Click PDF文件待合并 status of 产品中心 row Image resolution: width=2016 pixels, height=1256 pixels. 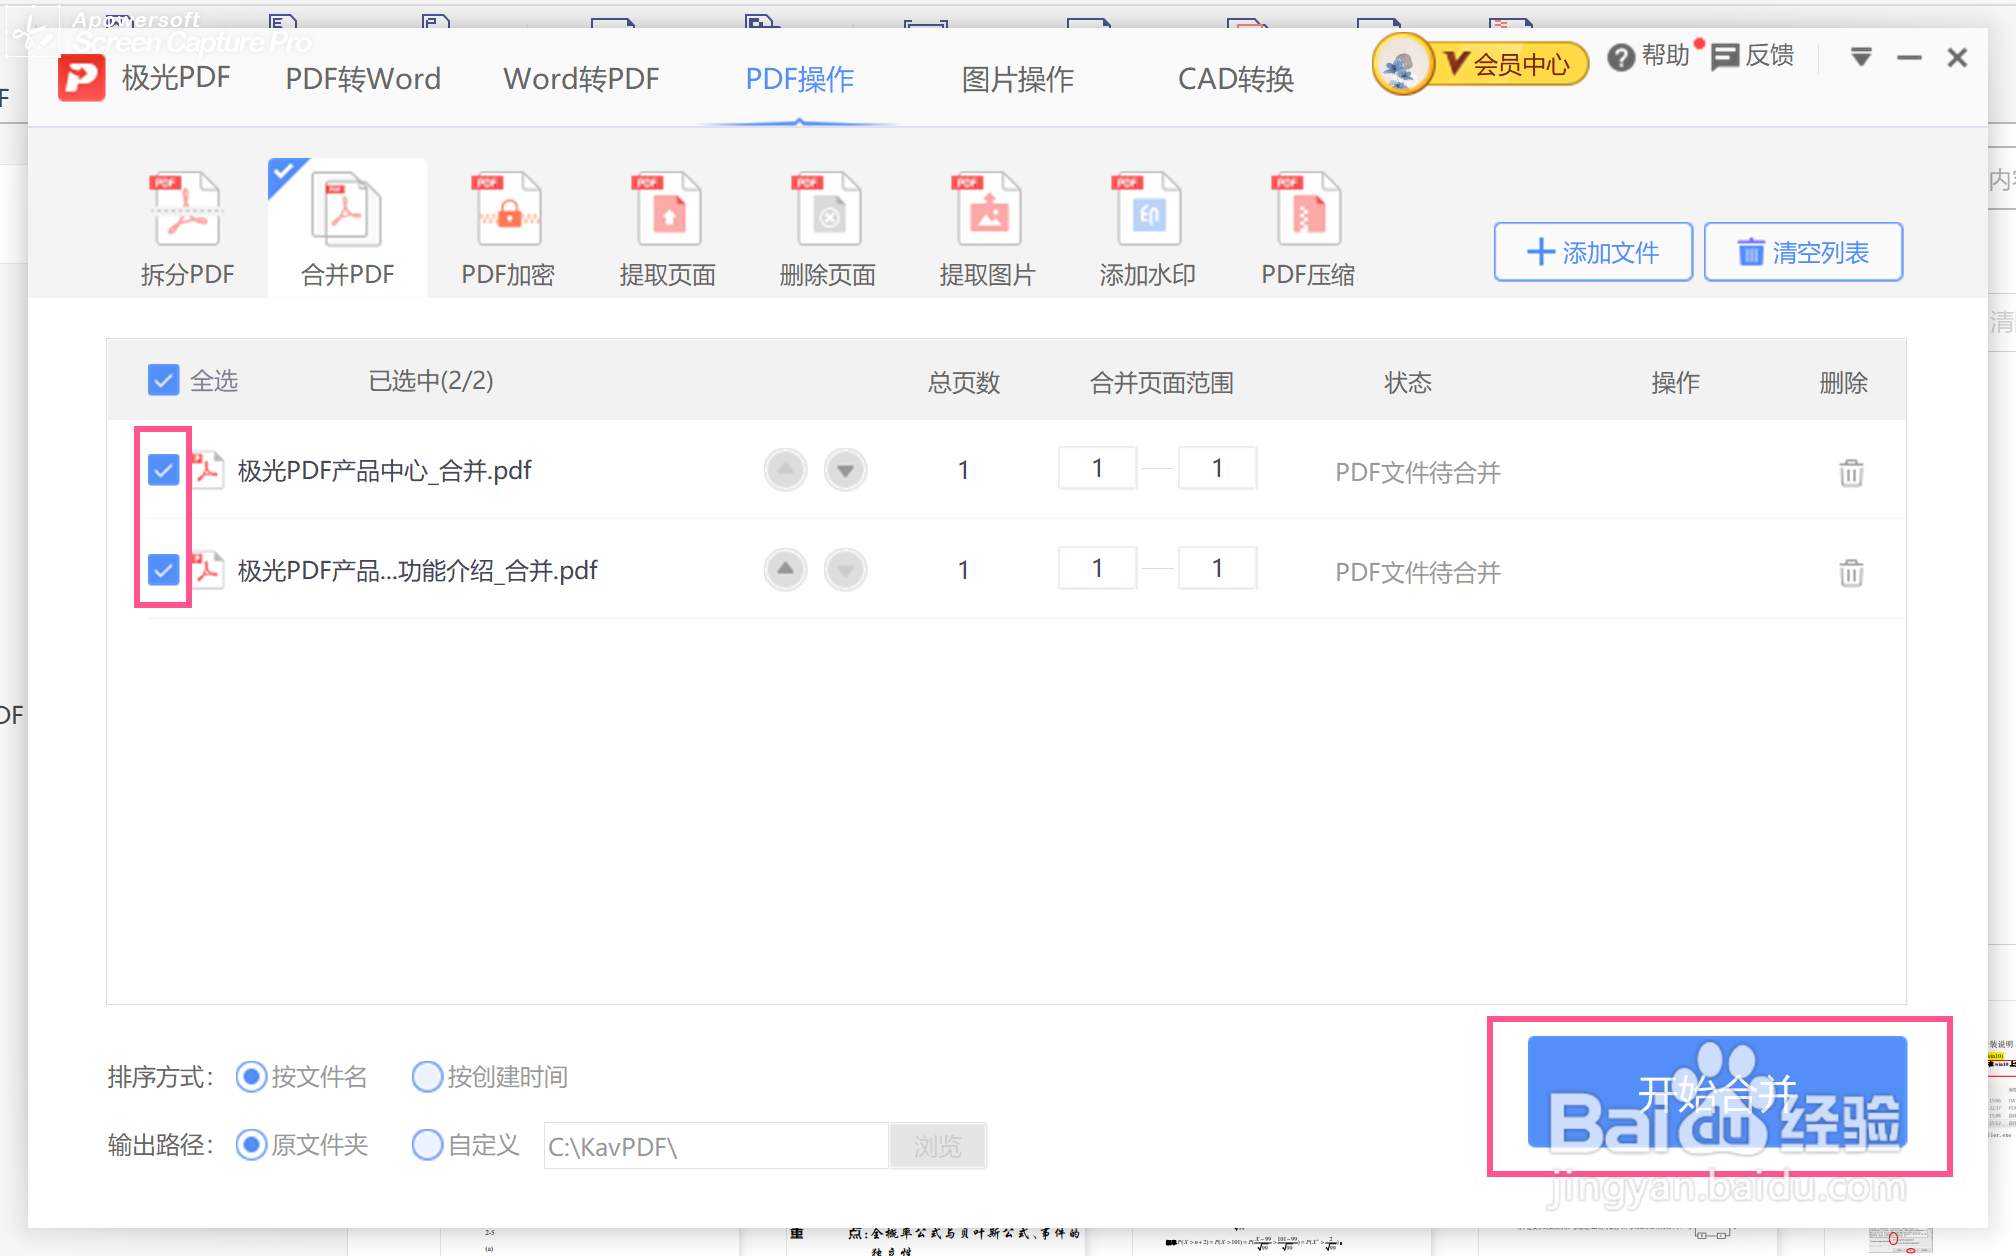click(1418, 472)
